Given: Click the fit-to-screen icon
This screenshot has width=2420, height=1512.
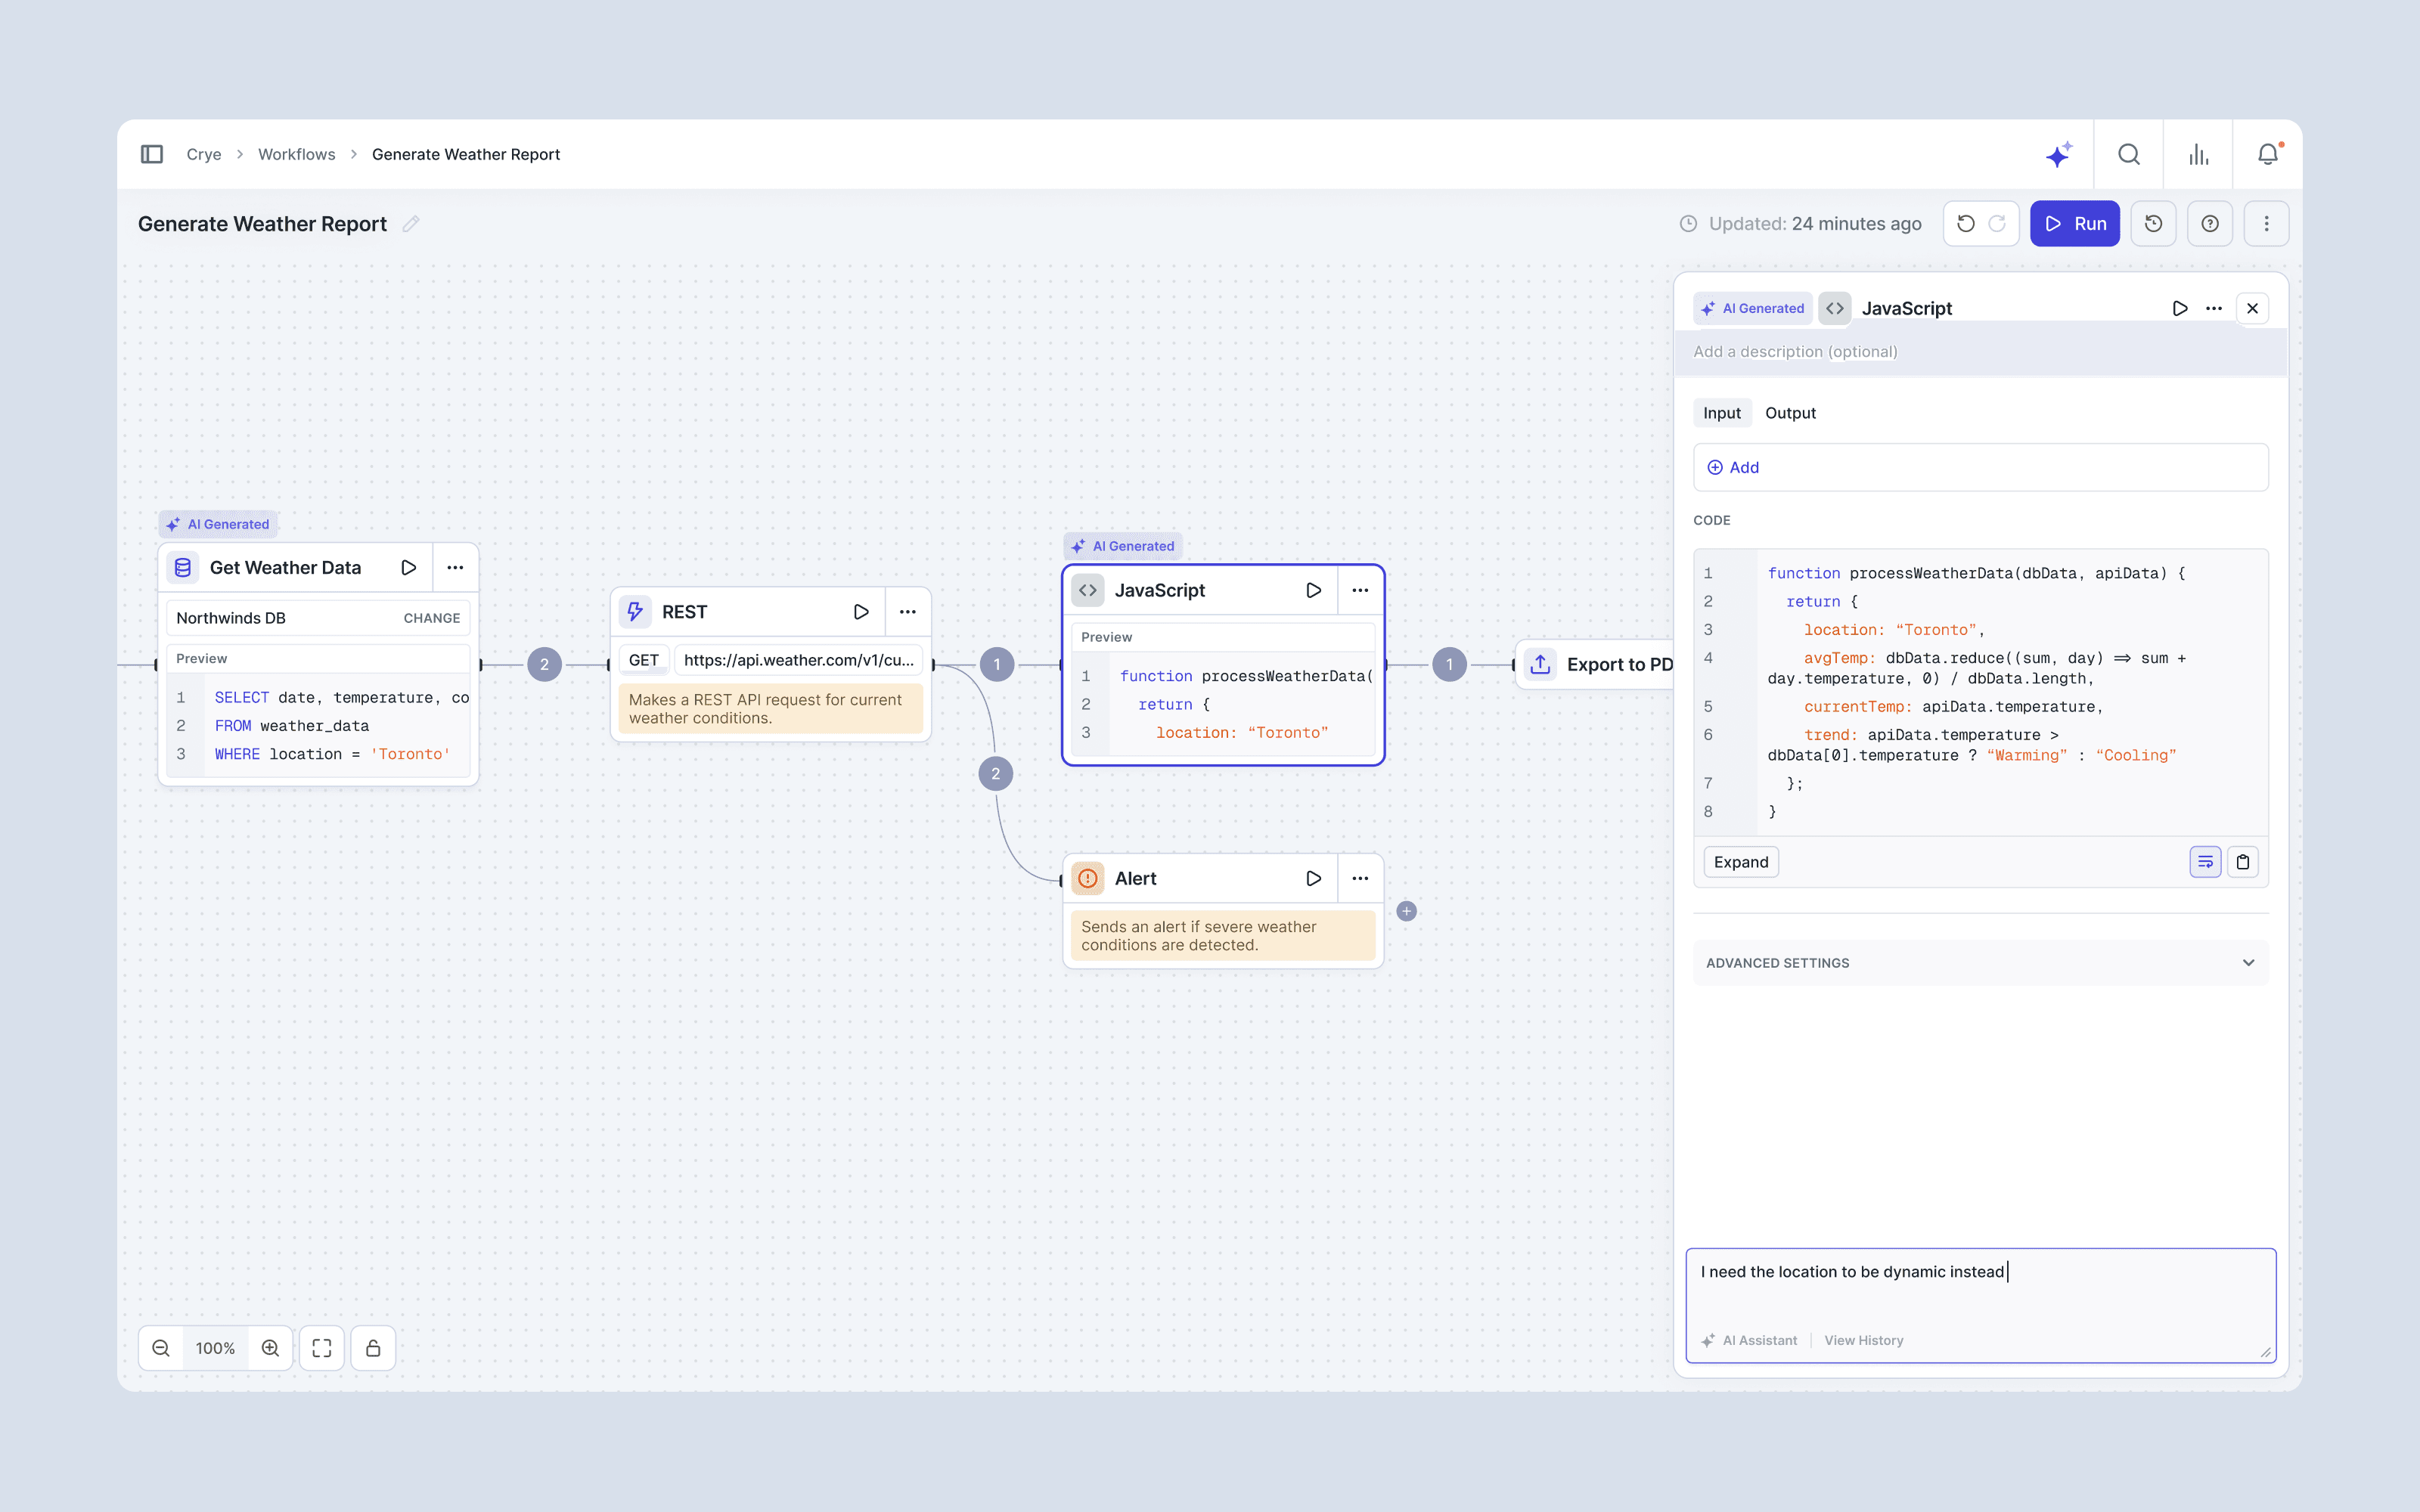Looking at the screenshot, I should click(x=322, y=1348).
